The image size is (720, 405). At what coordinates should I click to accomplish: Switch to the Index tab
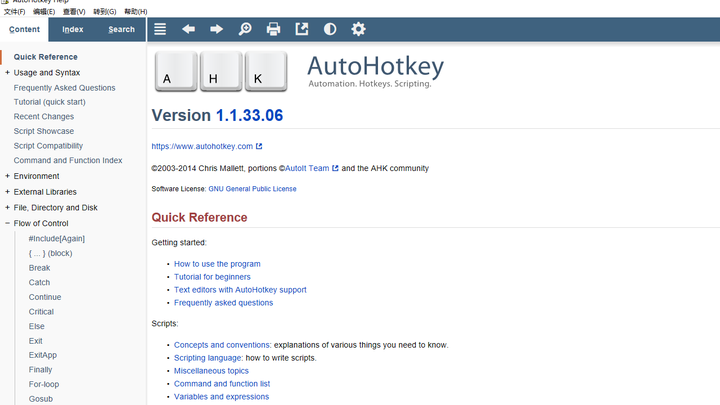click(x=73, y=29)
